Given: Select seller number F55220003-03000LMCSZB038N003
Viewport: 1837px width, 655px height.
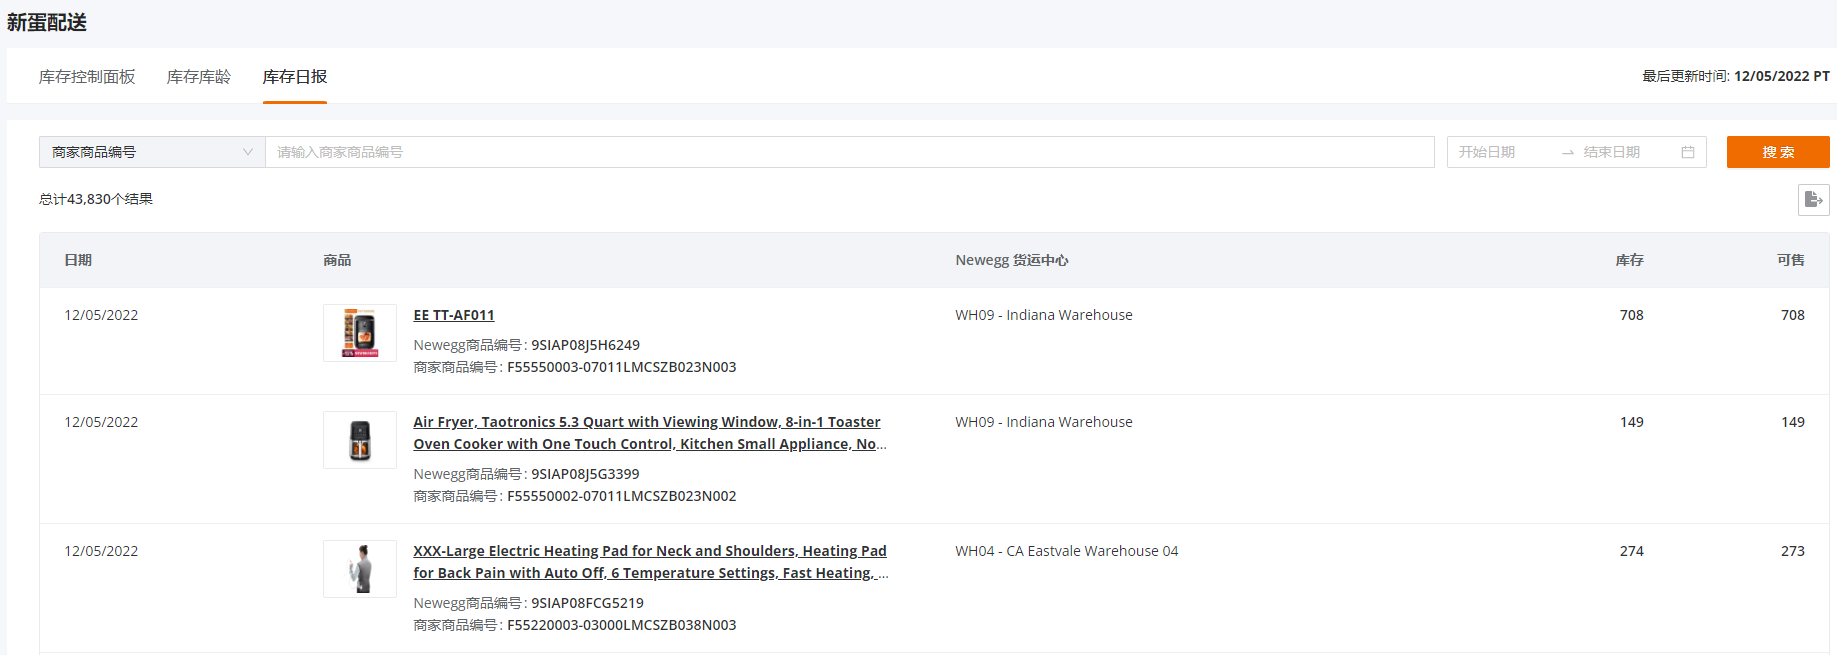Looking at the screenshot, I should click(622, 625).
